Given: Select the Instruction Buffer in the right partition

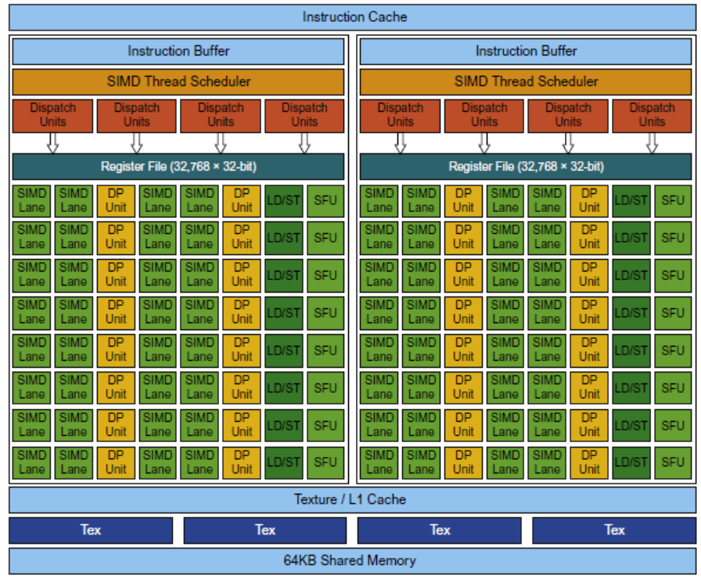Looking at the screenshot, I should (x=526, y=51).
